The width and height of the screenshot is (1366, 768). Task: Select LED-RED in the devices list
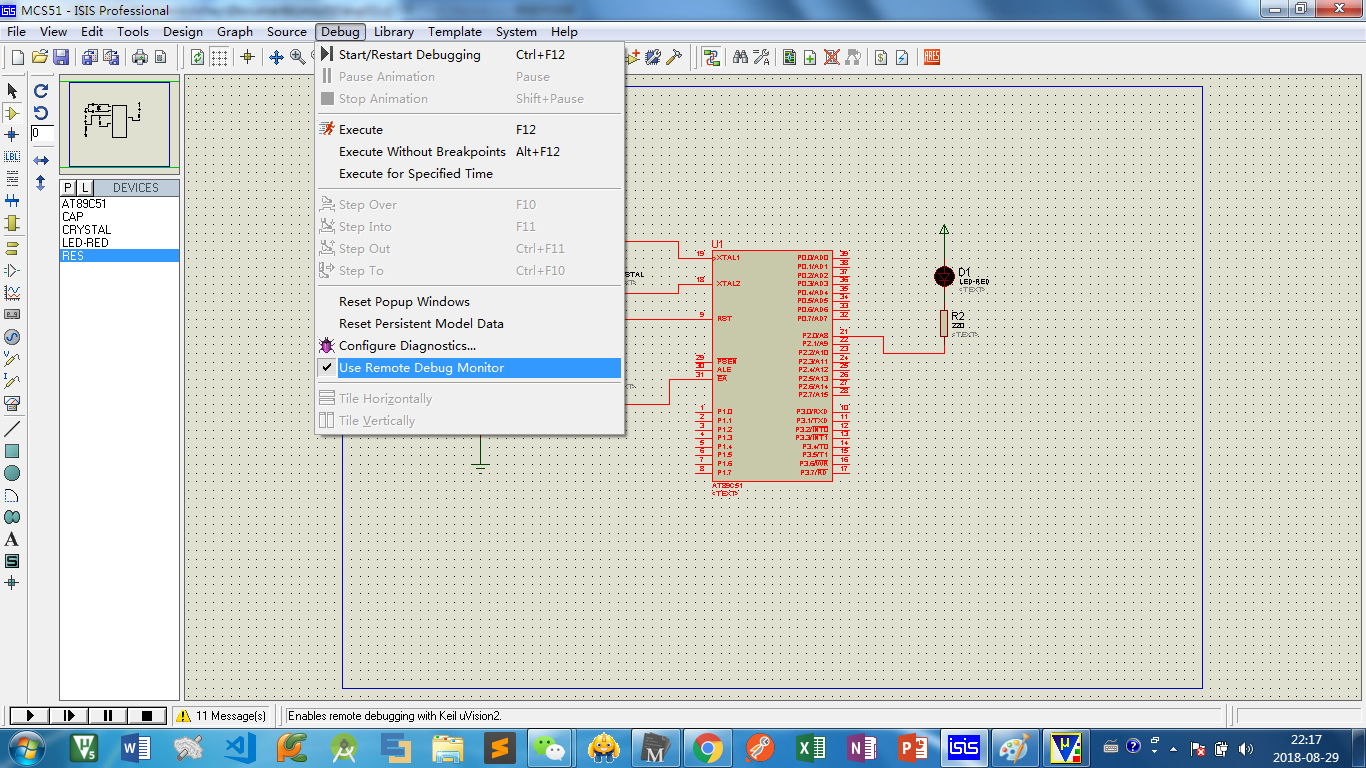click(x=119, y=243)
